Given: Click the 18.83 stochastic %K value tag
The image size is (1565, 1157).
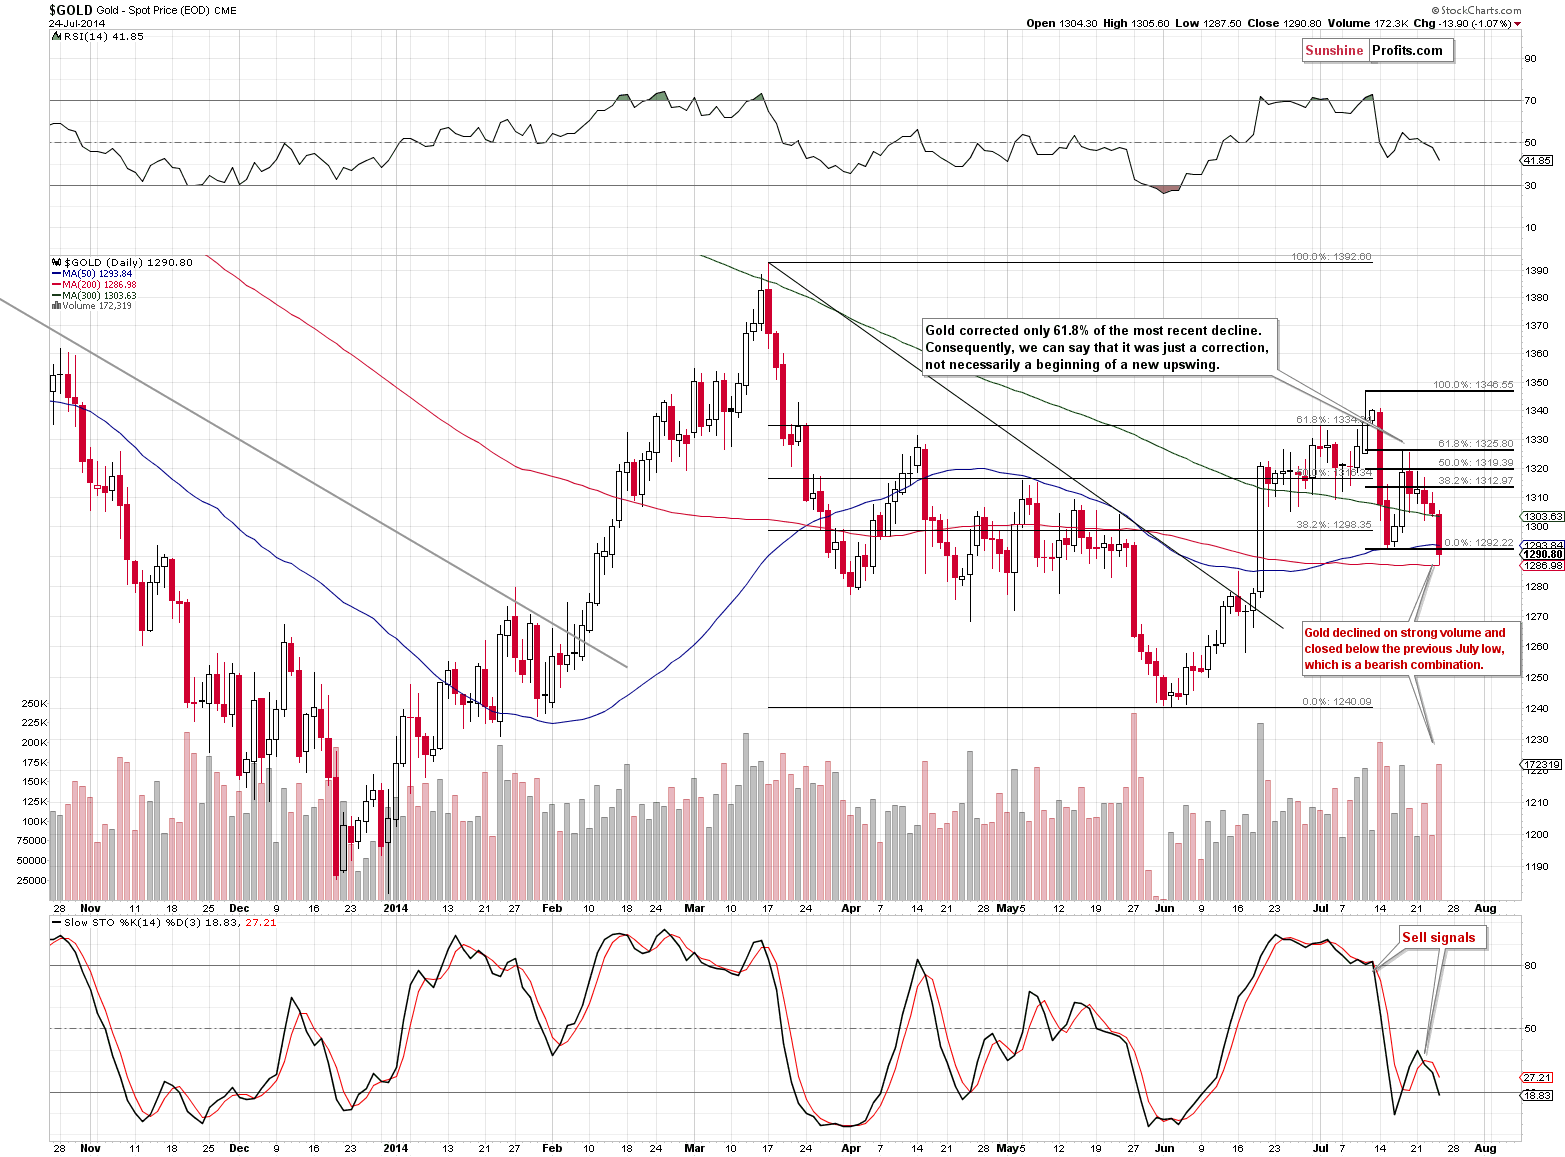Looking at the screenshot, I should click(1537, 1096).
